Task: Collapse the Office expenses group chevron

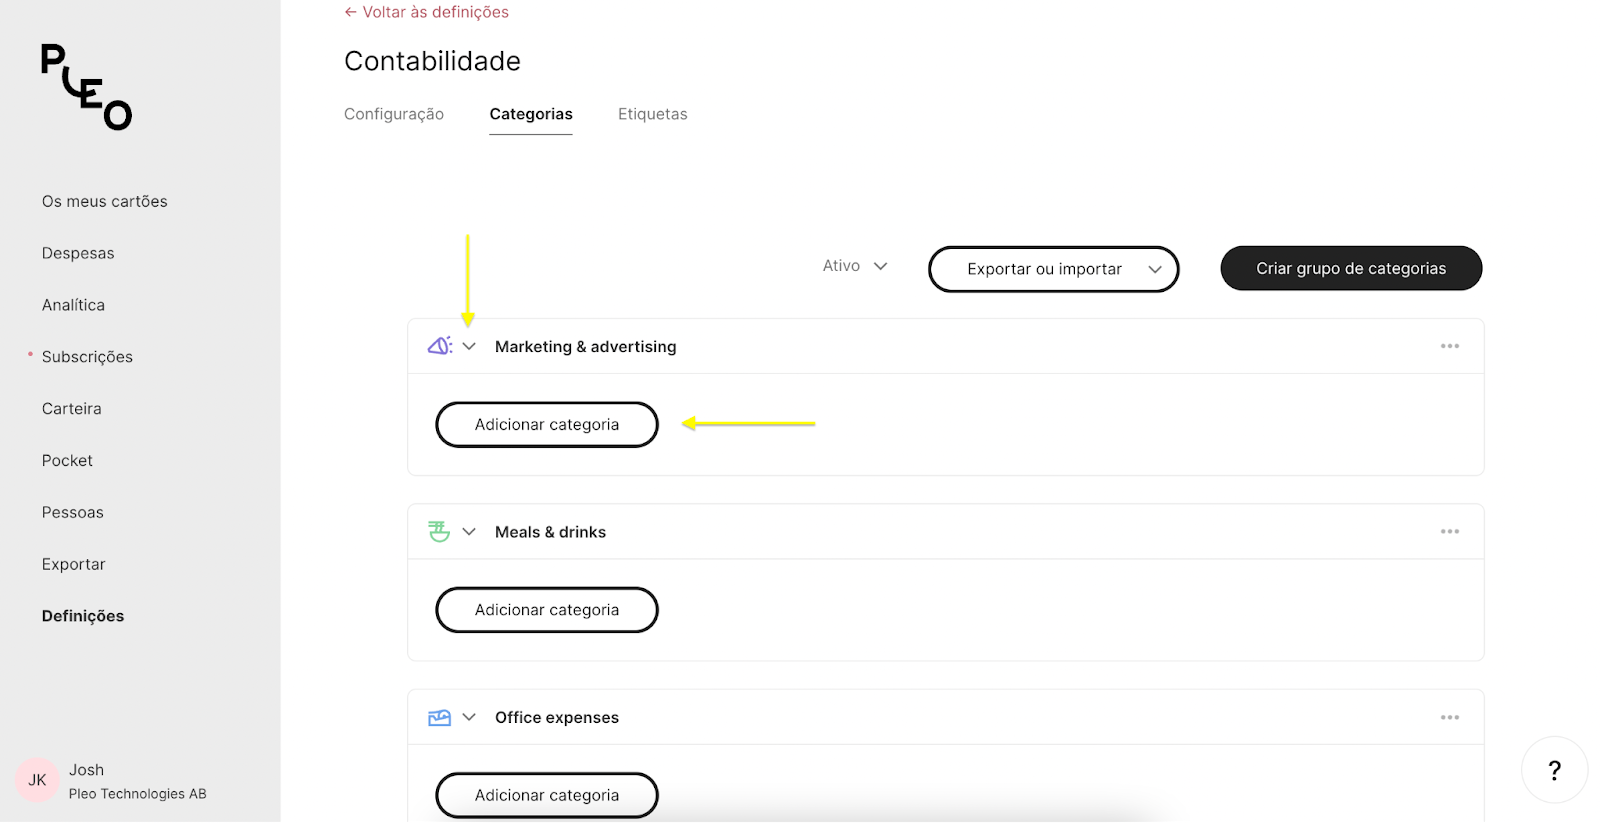Action: pyautogui.click(x=469, y=718)
